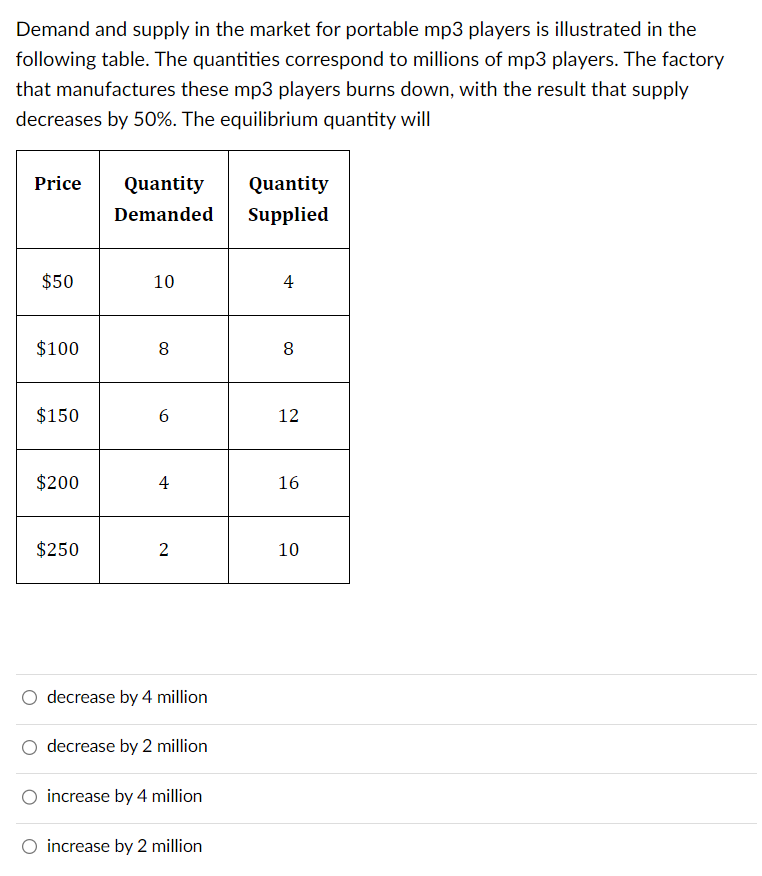Screen dimensions: 762x876
Task: Click the $250 price cell
Action: pyautogui.click(x=57, y=550)
